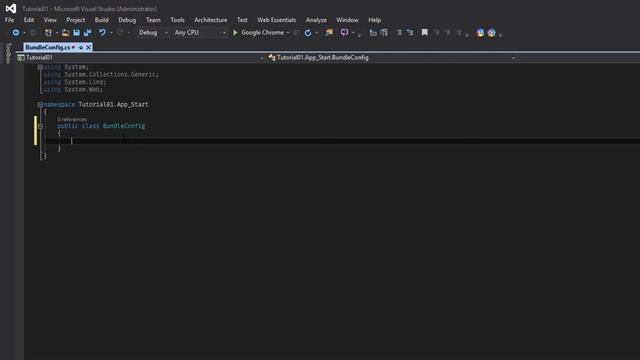Click the blue Refresh browser icon
The width and height of the screenshot is (640, 360).
pyautogui.click(x=308, y=33)
